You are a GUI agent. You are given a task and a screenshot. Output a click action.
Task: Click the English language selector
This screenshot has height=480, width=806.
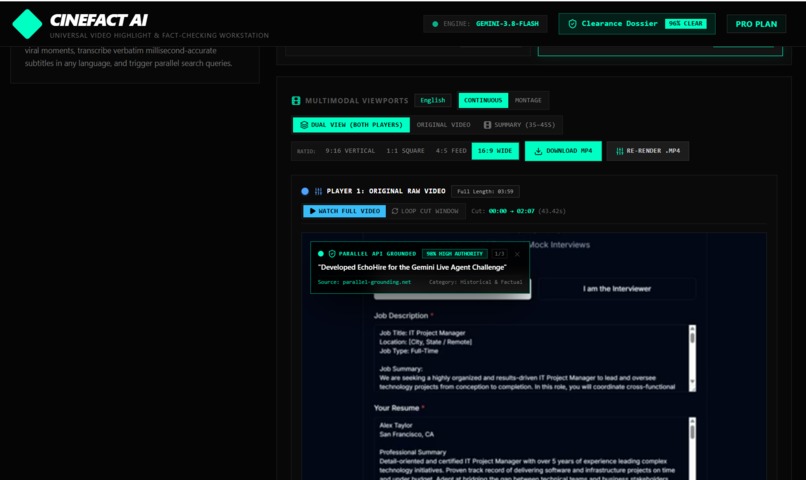click(x=433, y=100)
